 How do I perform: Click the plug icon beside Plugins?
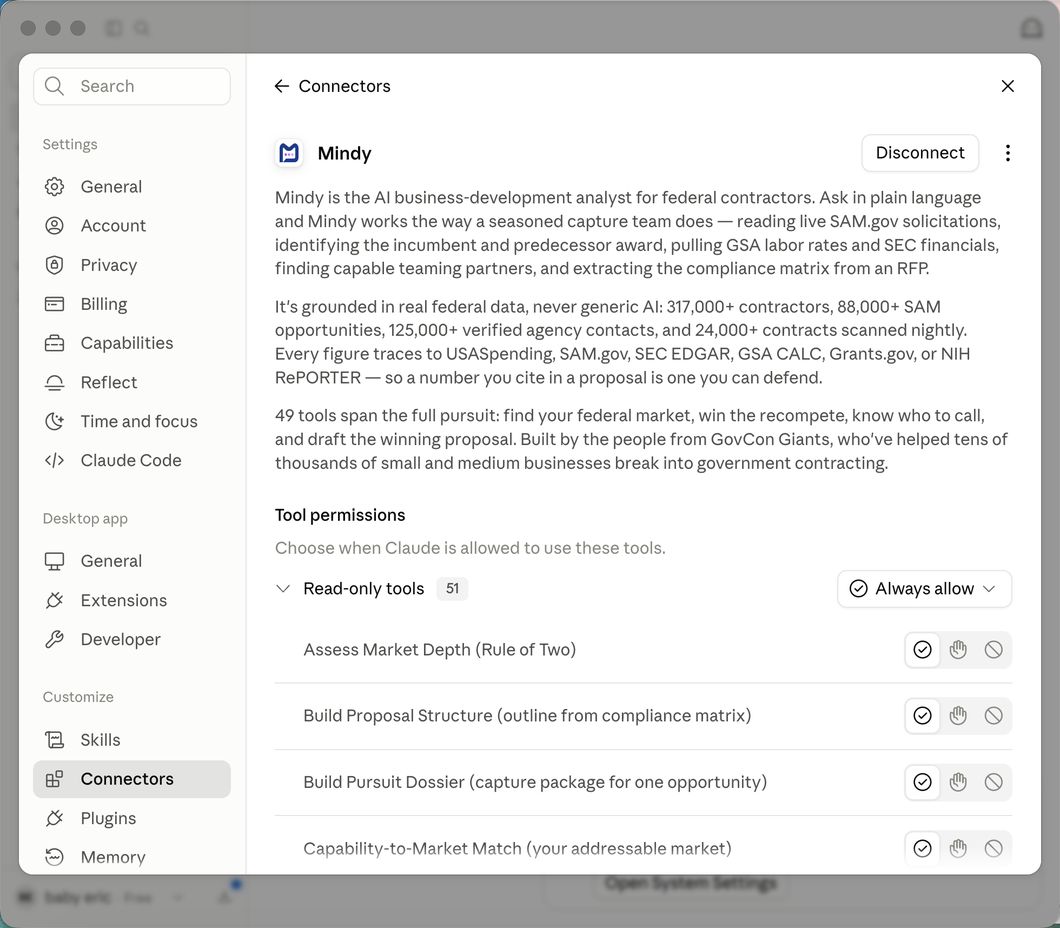pos(54,819)
